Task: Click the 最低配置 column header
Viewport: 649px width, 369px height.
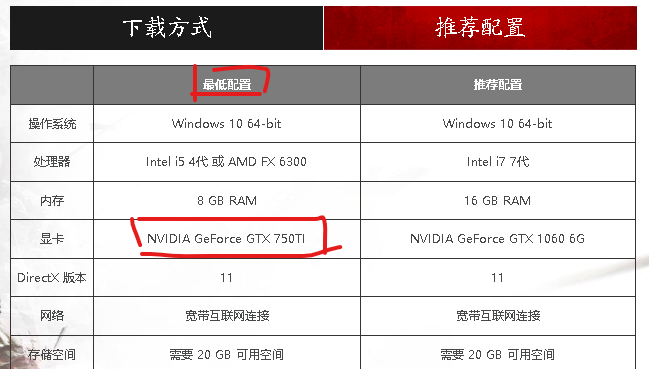Action: coord(227,85)
